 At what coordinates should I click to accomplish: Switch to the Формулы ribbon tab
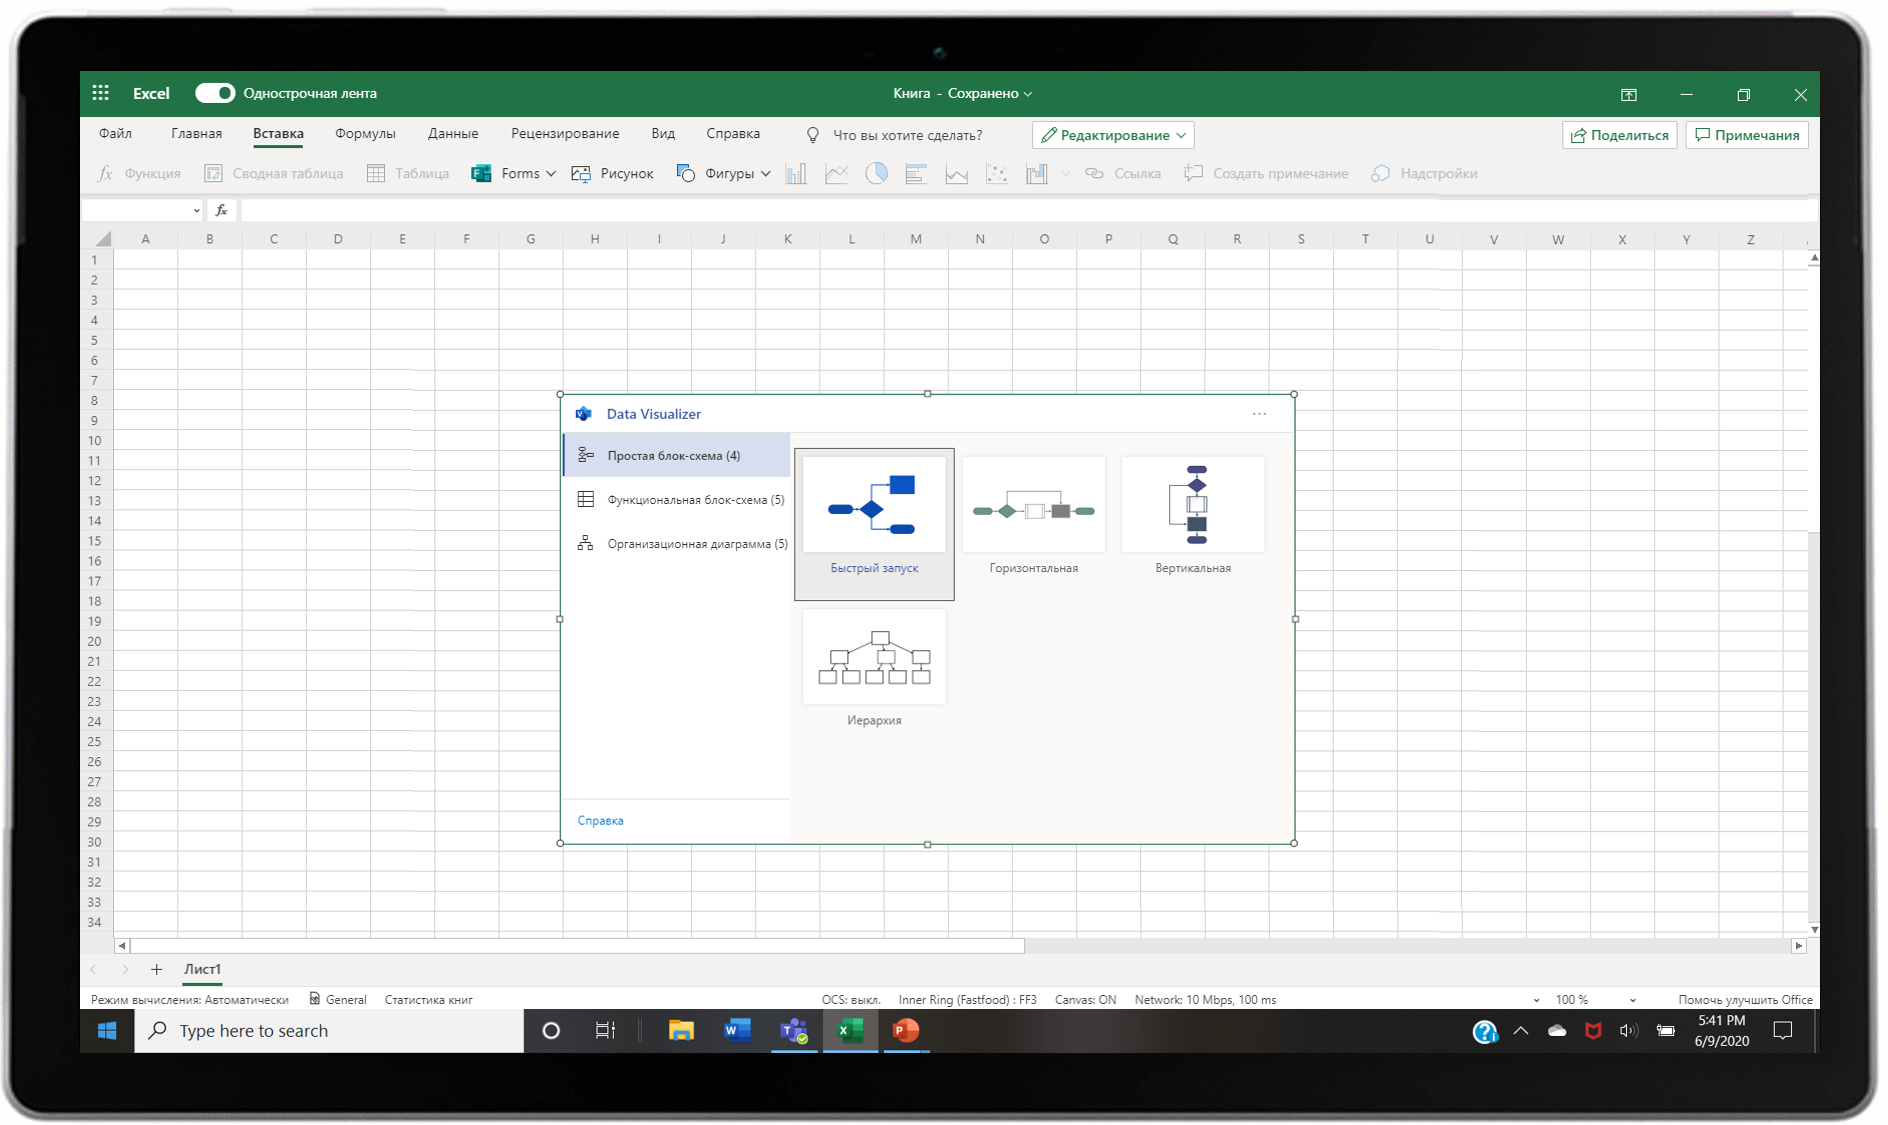(x=364, y=133)
